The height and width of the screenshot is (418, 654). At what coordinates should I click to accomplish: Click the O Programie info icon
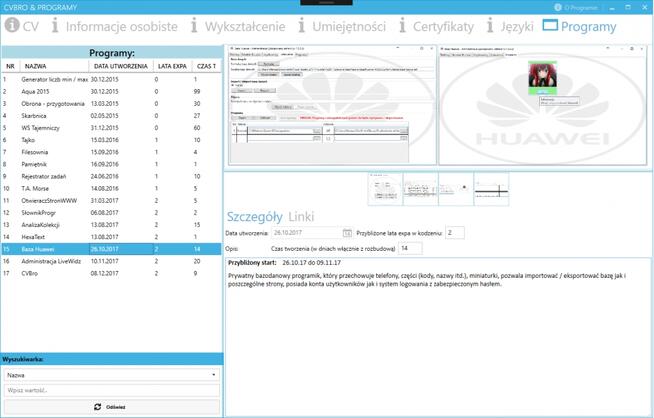tap(558, 8)
